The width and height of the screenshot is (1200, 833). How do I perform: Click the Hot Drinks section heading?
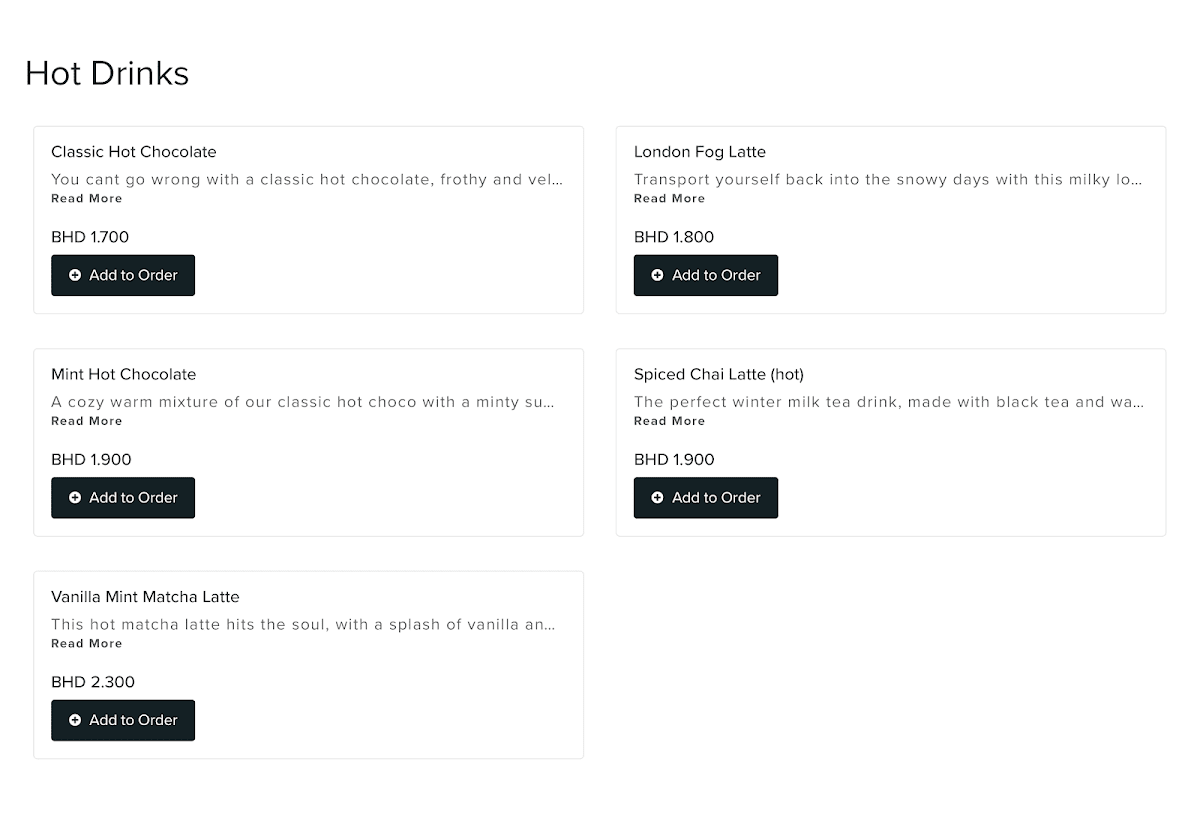(107, 73)
